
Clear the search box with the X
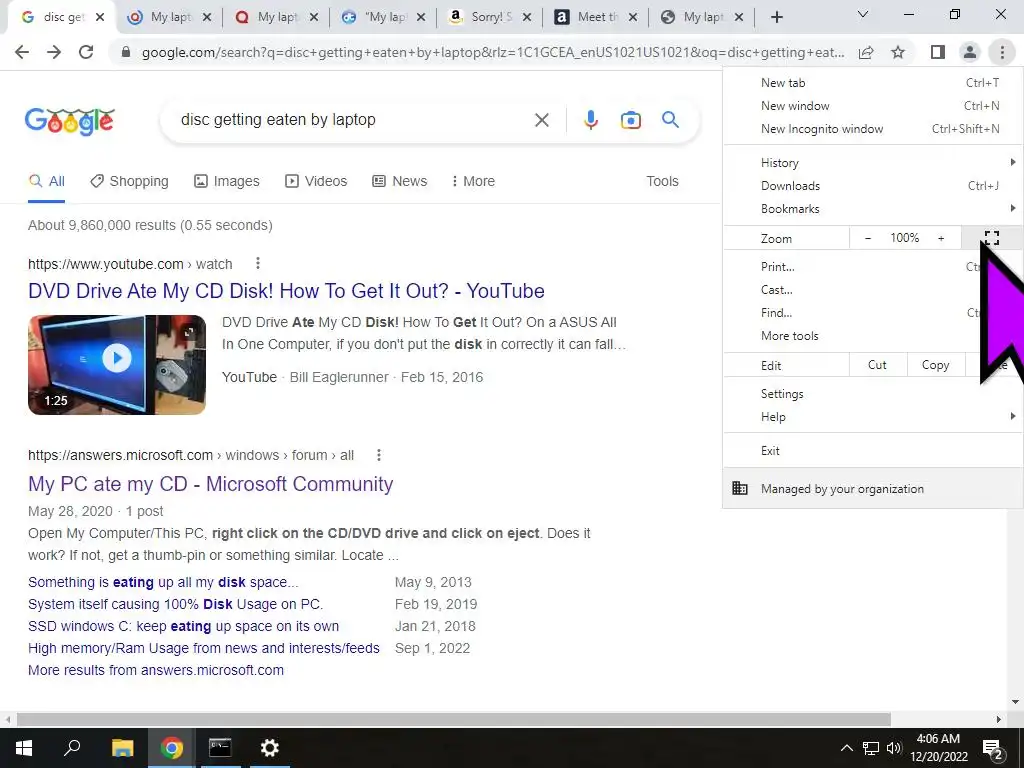tap(541, 120)
